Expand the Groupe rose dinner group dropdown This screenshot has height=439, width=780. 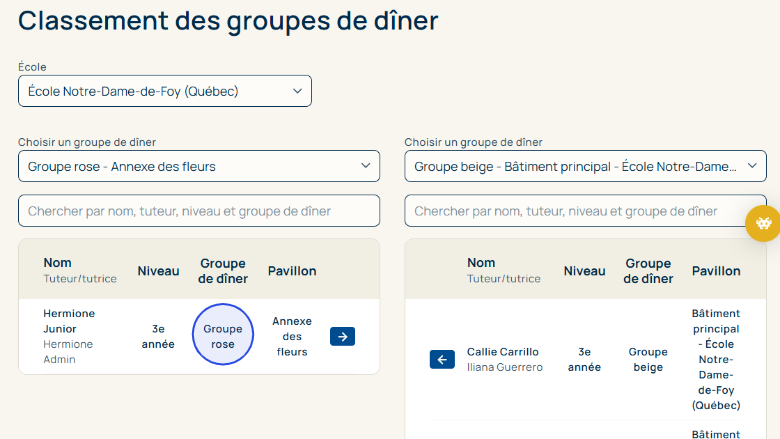point(199,166)
